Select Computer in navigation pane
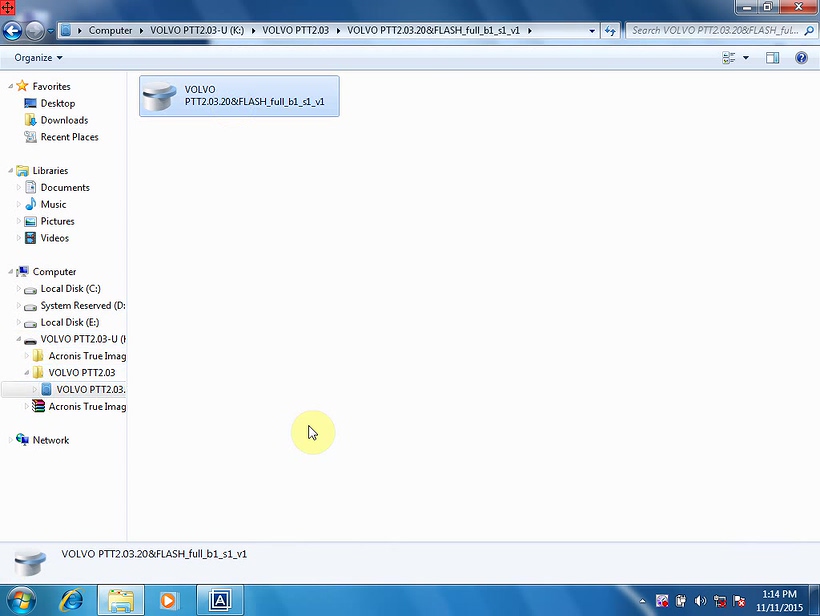Screen dimensions: 820x616 (54, 271)
